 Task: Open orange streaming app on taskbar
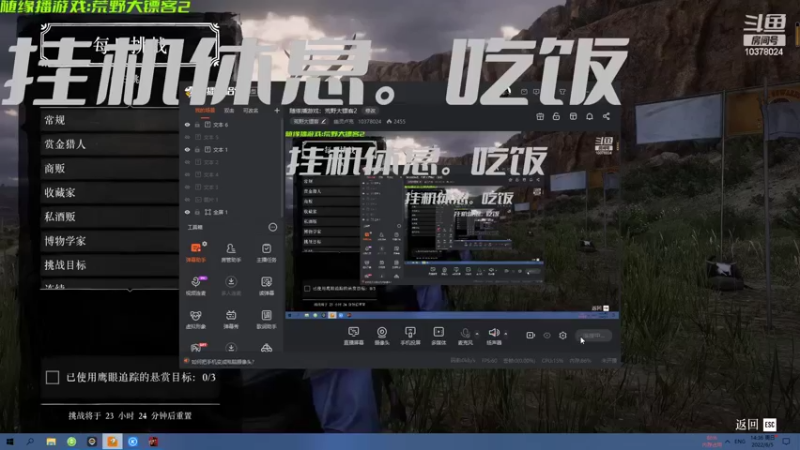tap(112, 442)
